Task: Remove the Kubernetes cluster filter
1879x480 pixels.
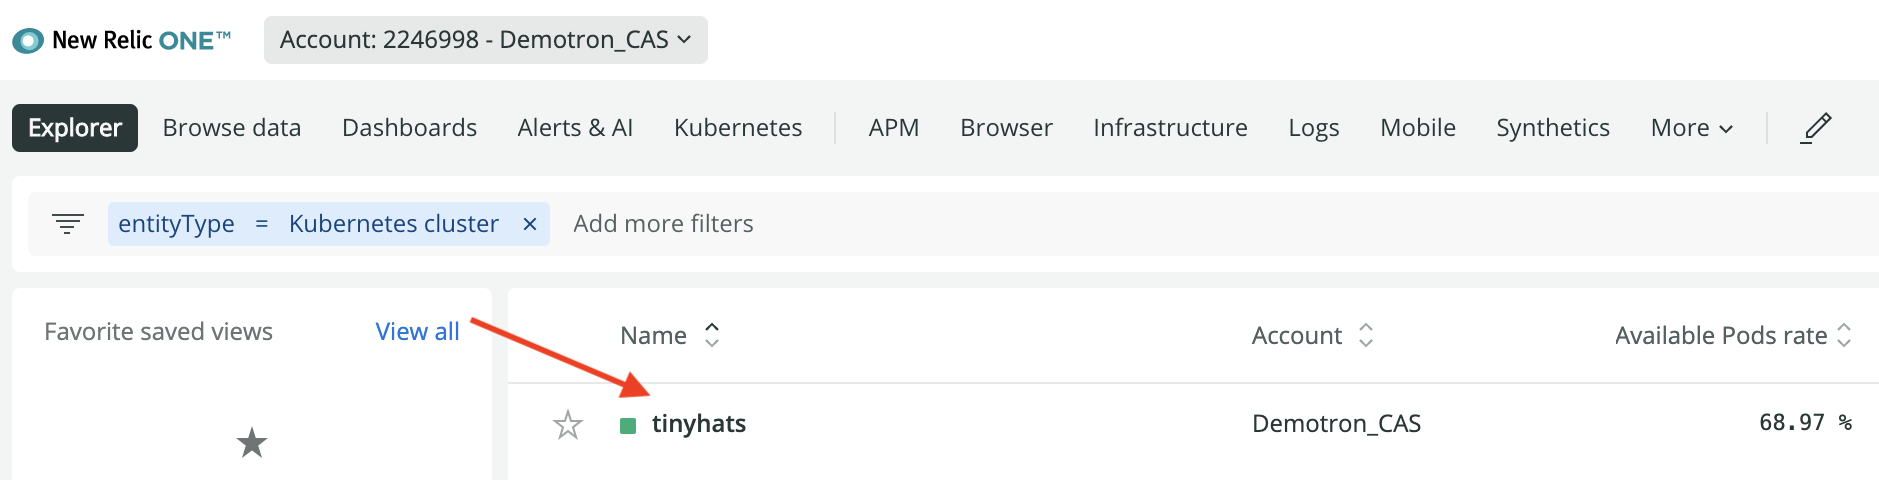Action: click(x=530, y=224)
